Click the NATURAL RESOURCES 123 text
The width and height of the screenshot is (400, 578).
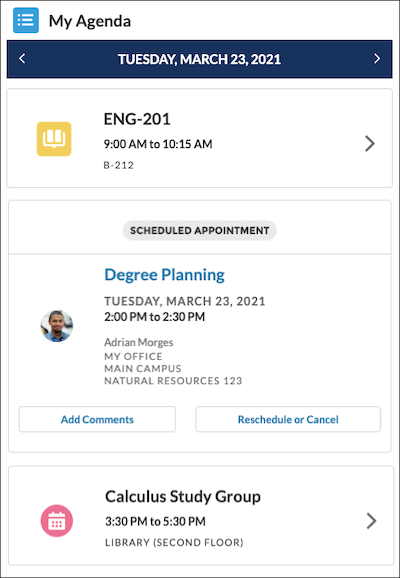pyautogui.click(x=173, y=381)
